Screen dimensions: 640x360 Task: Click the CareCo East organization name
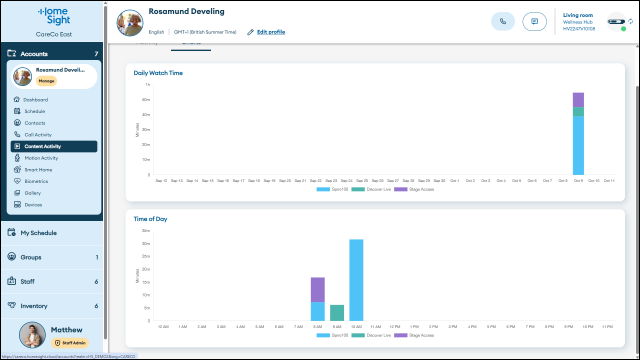[54, 34]
